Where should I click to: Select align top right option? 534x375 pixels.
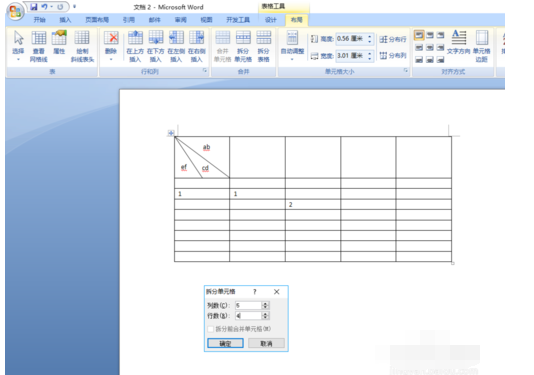[440, 35]
